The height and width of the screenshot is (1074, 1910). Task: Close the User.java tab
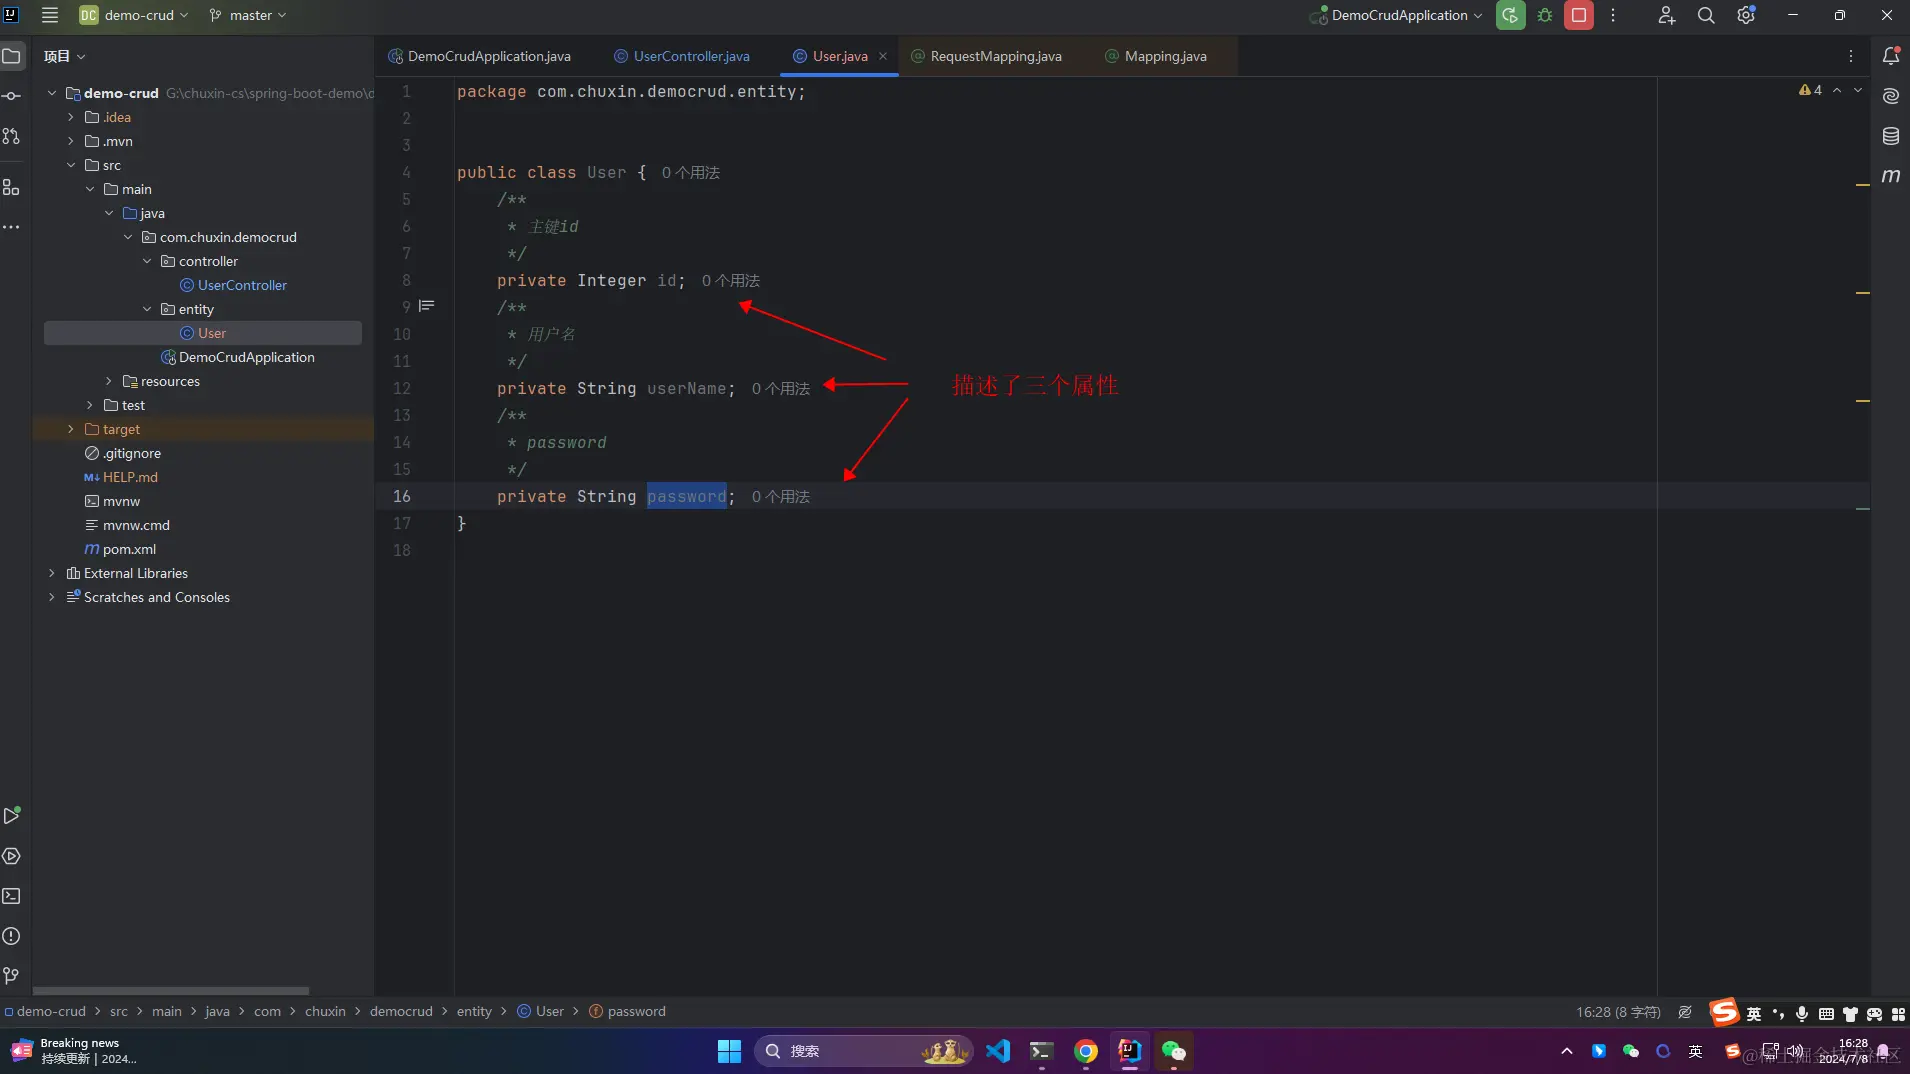tap(883, 56)
